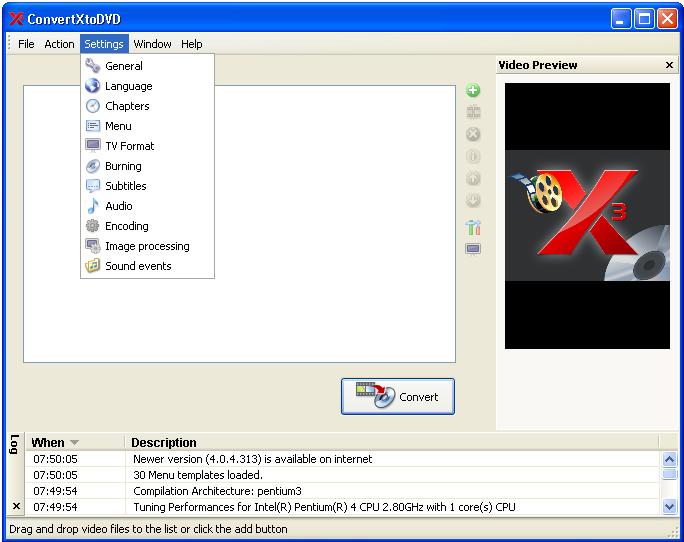This screenshot has width=684, height=542.
Task: Click the log scrollbar thumb
Action: click(669, 474)
